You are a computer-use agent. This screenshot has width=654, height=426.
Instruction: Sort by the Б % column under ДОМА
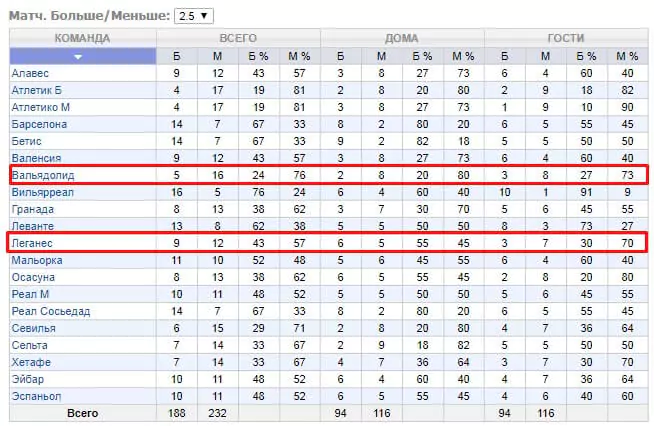pyautogui.click(x=422, y=56)
